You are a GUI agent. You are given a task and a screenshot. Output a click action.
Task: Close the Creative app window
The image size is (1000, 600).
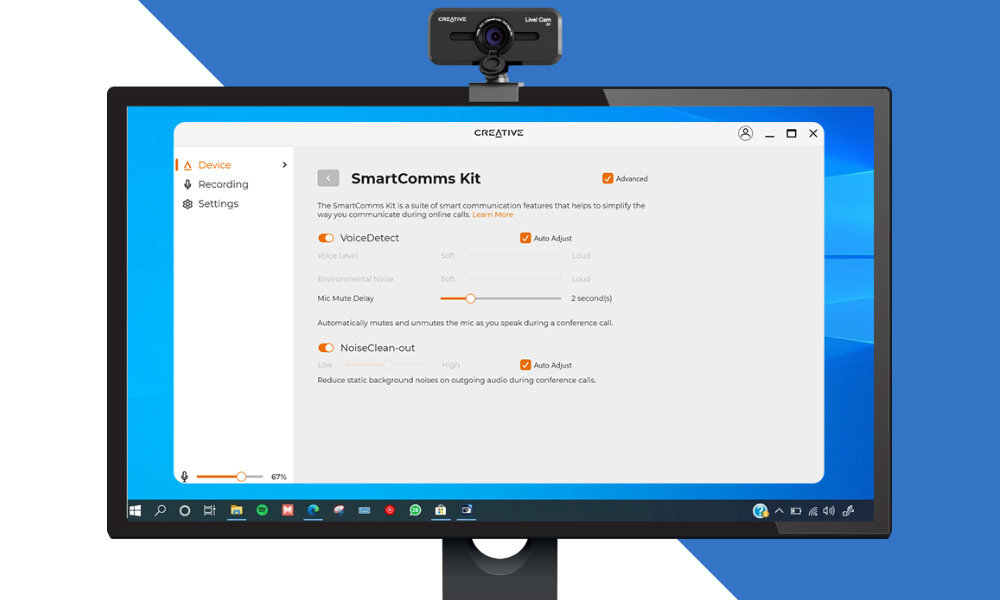pos(813,133)
